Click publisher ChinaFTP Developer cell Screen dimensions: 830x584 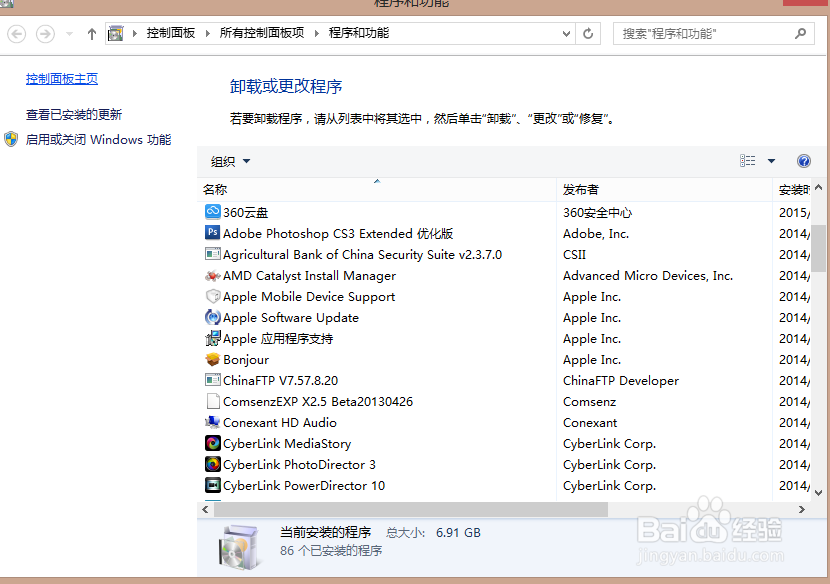pyautogui.click(x=620, y=381)
